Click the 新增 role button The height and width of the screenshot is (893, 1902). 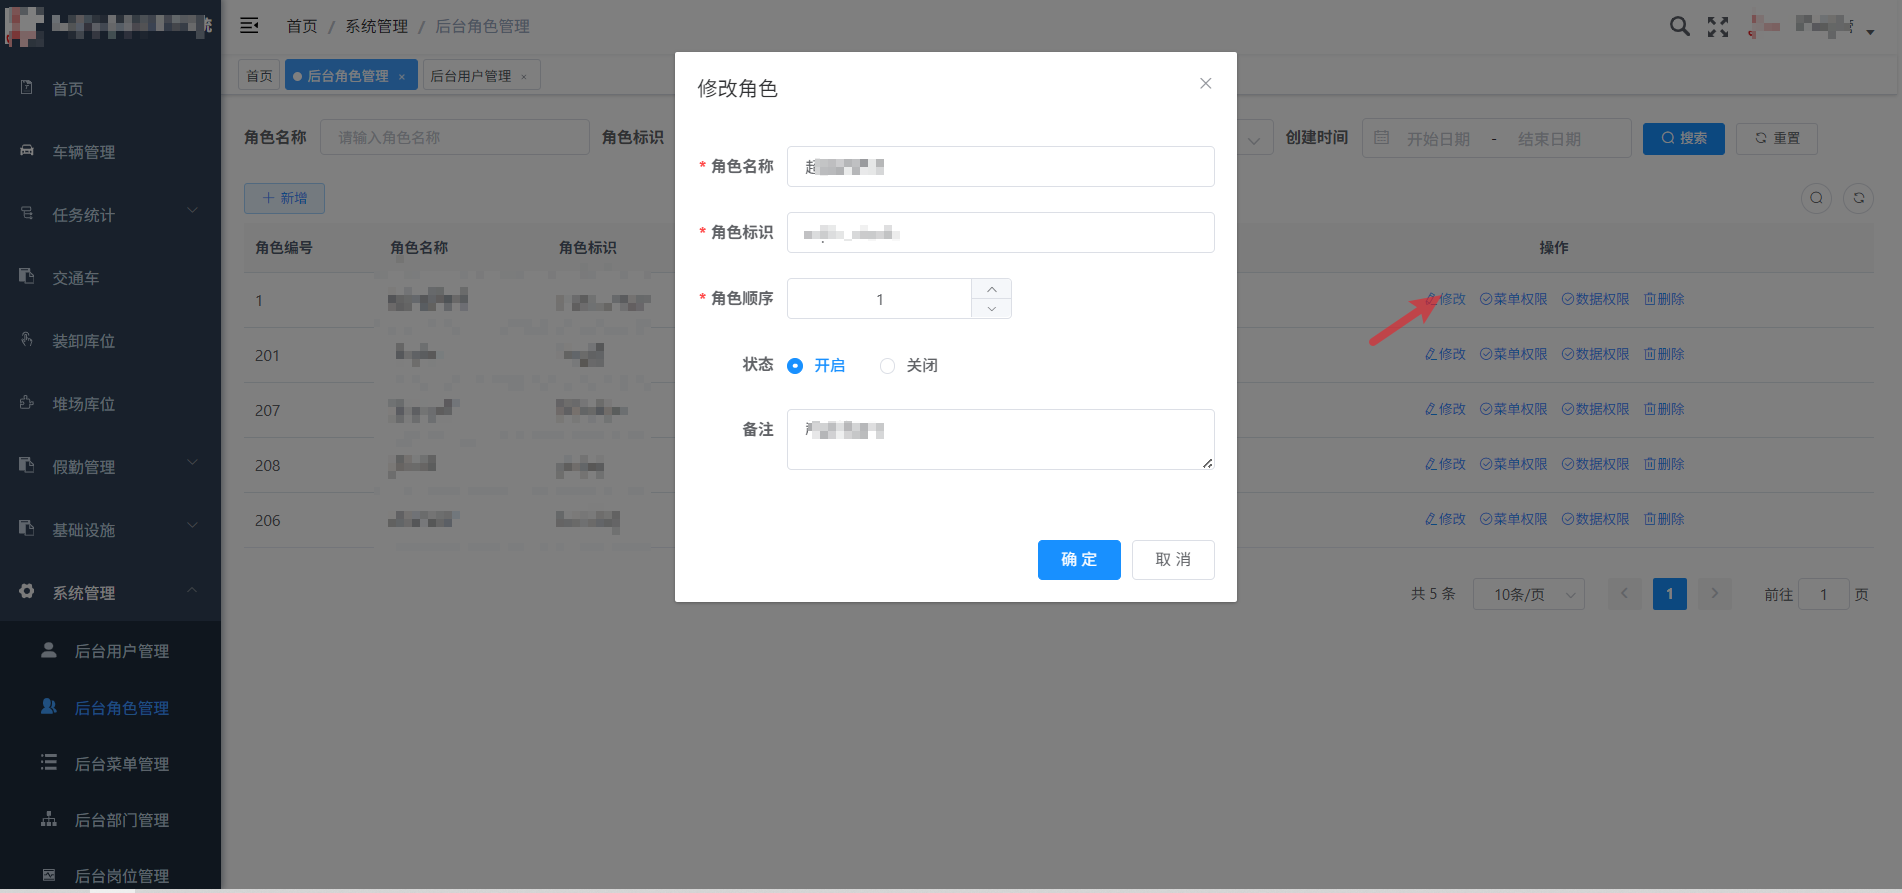[x=284, y=198]
